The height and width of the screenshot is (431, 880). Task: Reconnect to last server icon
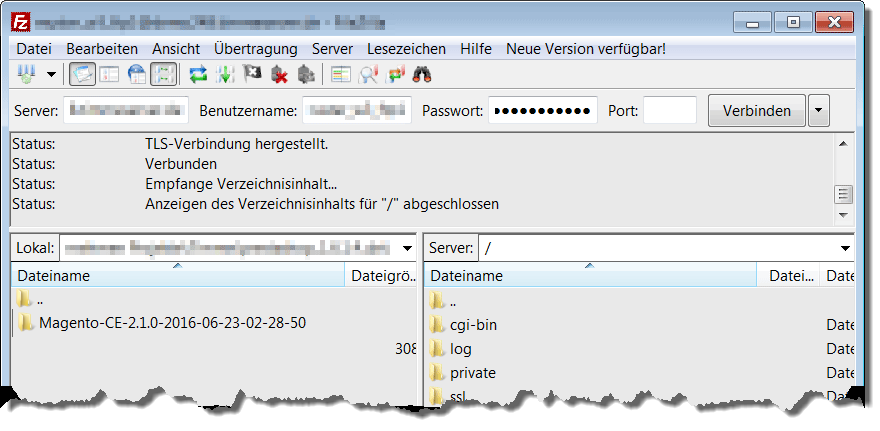pyautogui.click(x=306, y=74)
